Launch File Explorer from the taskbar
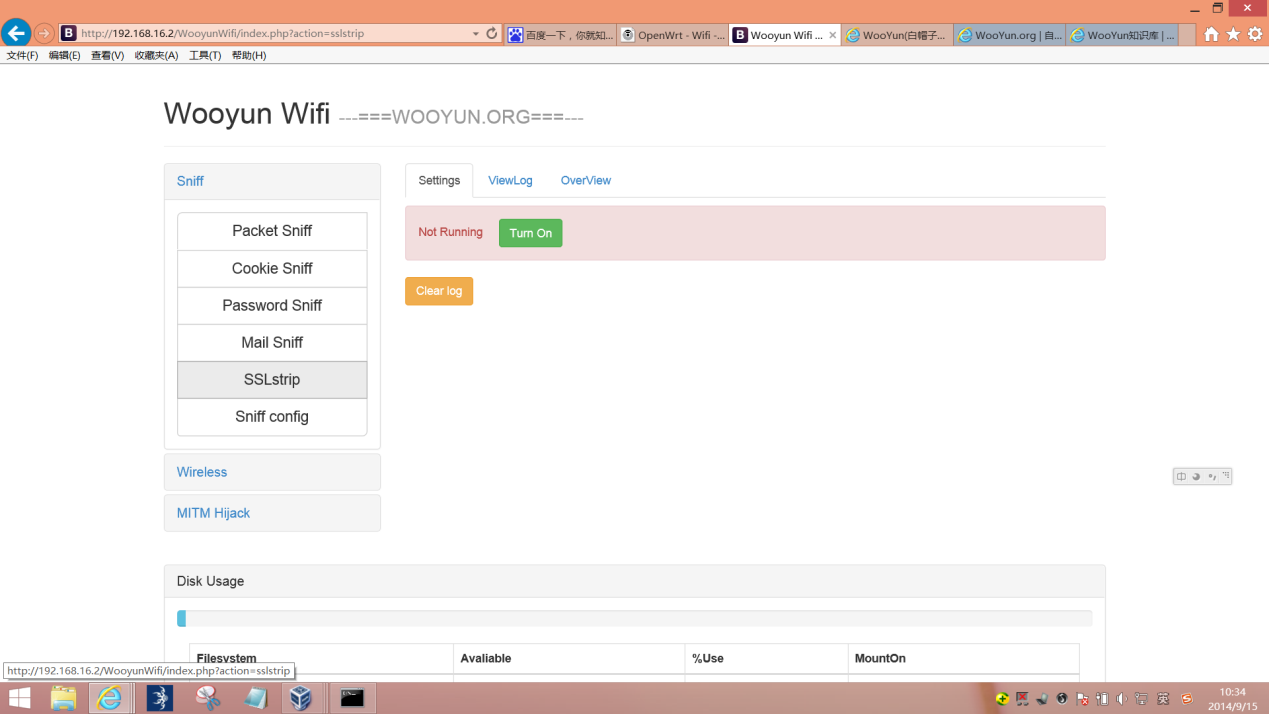This screenshot has width=1269, height=714. pos(63,697)
